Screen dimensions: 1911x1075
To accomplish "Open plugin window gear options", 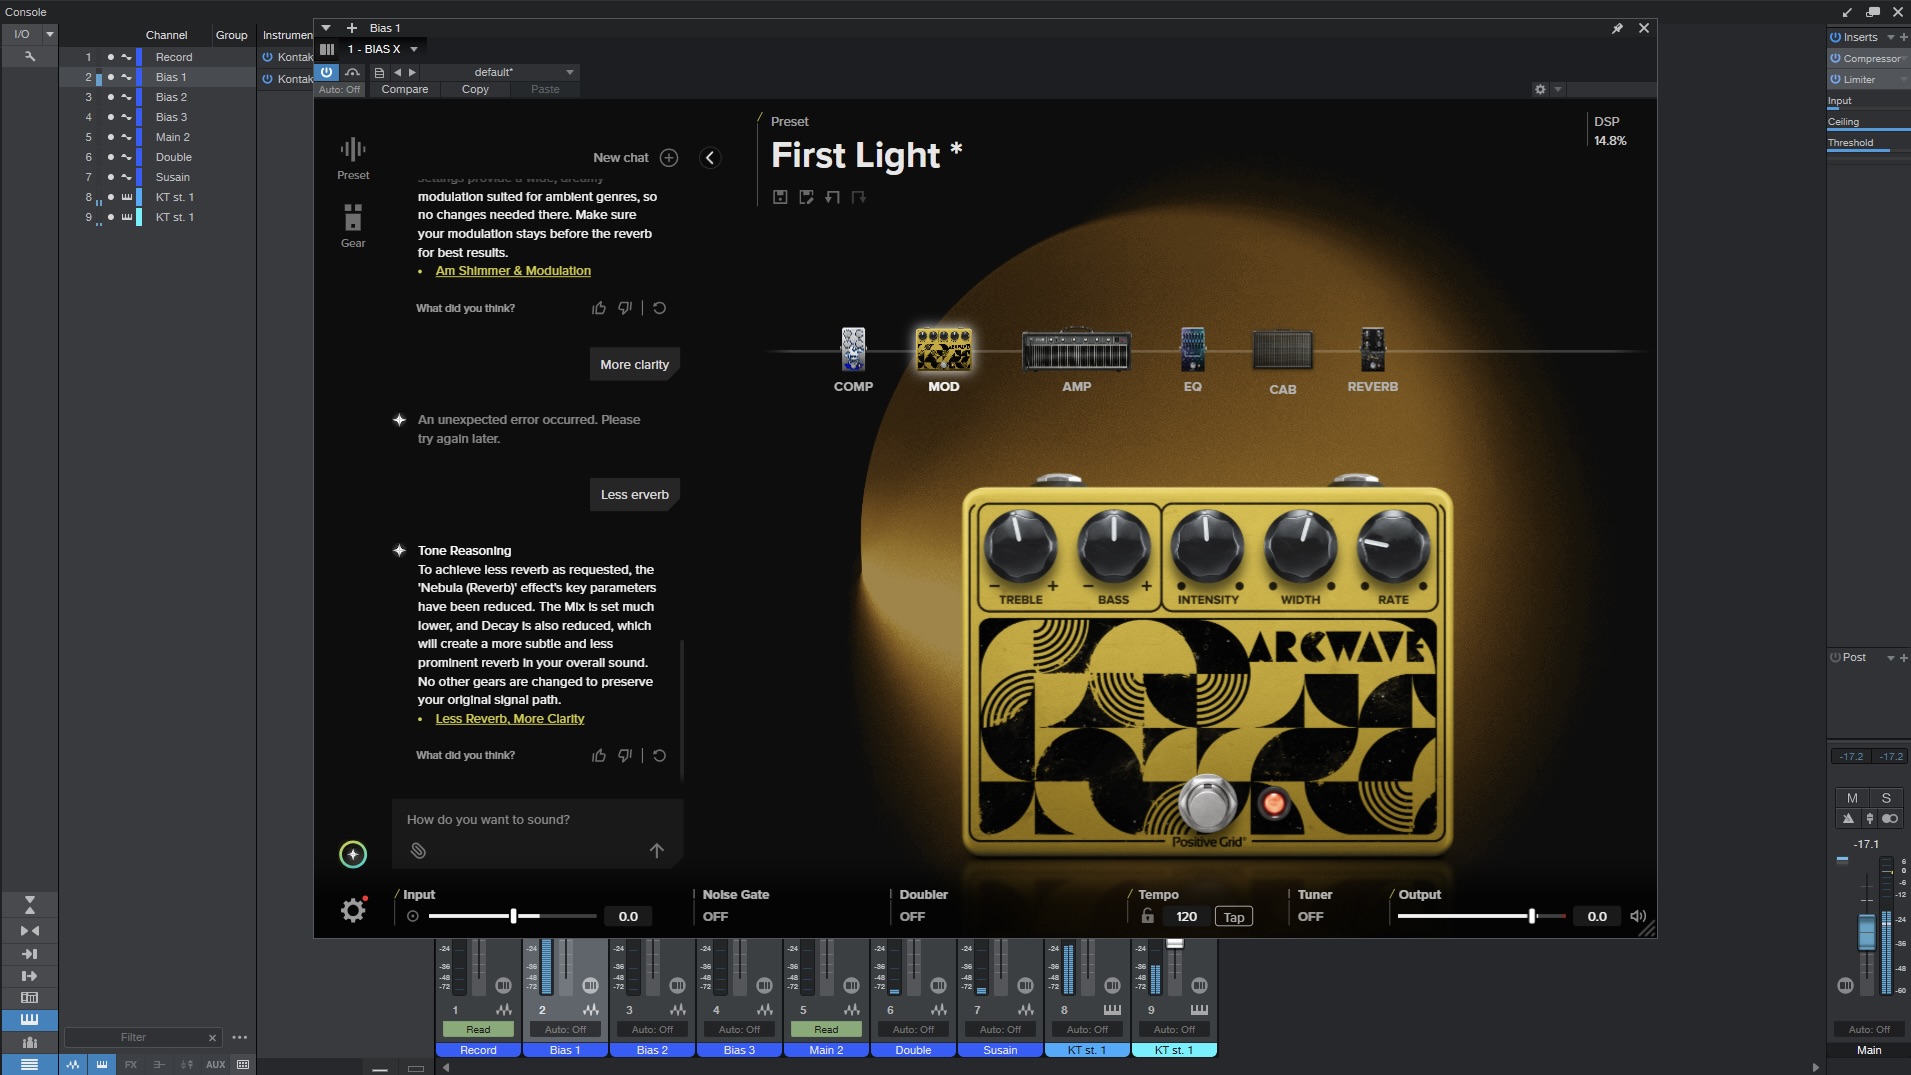I will point(1540,89).
